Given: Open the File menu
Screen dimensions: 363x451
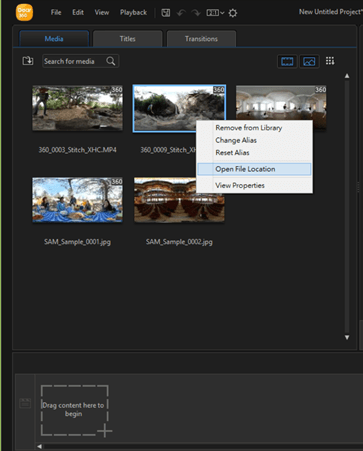Looking at the screenshot, I should [x=56, y=12].
